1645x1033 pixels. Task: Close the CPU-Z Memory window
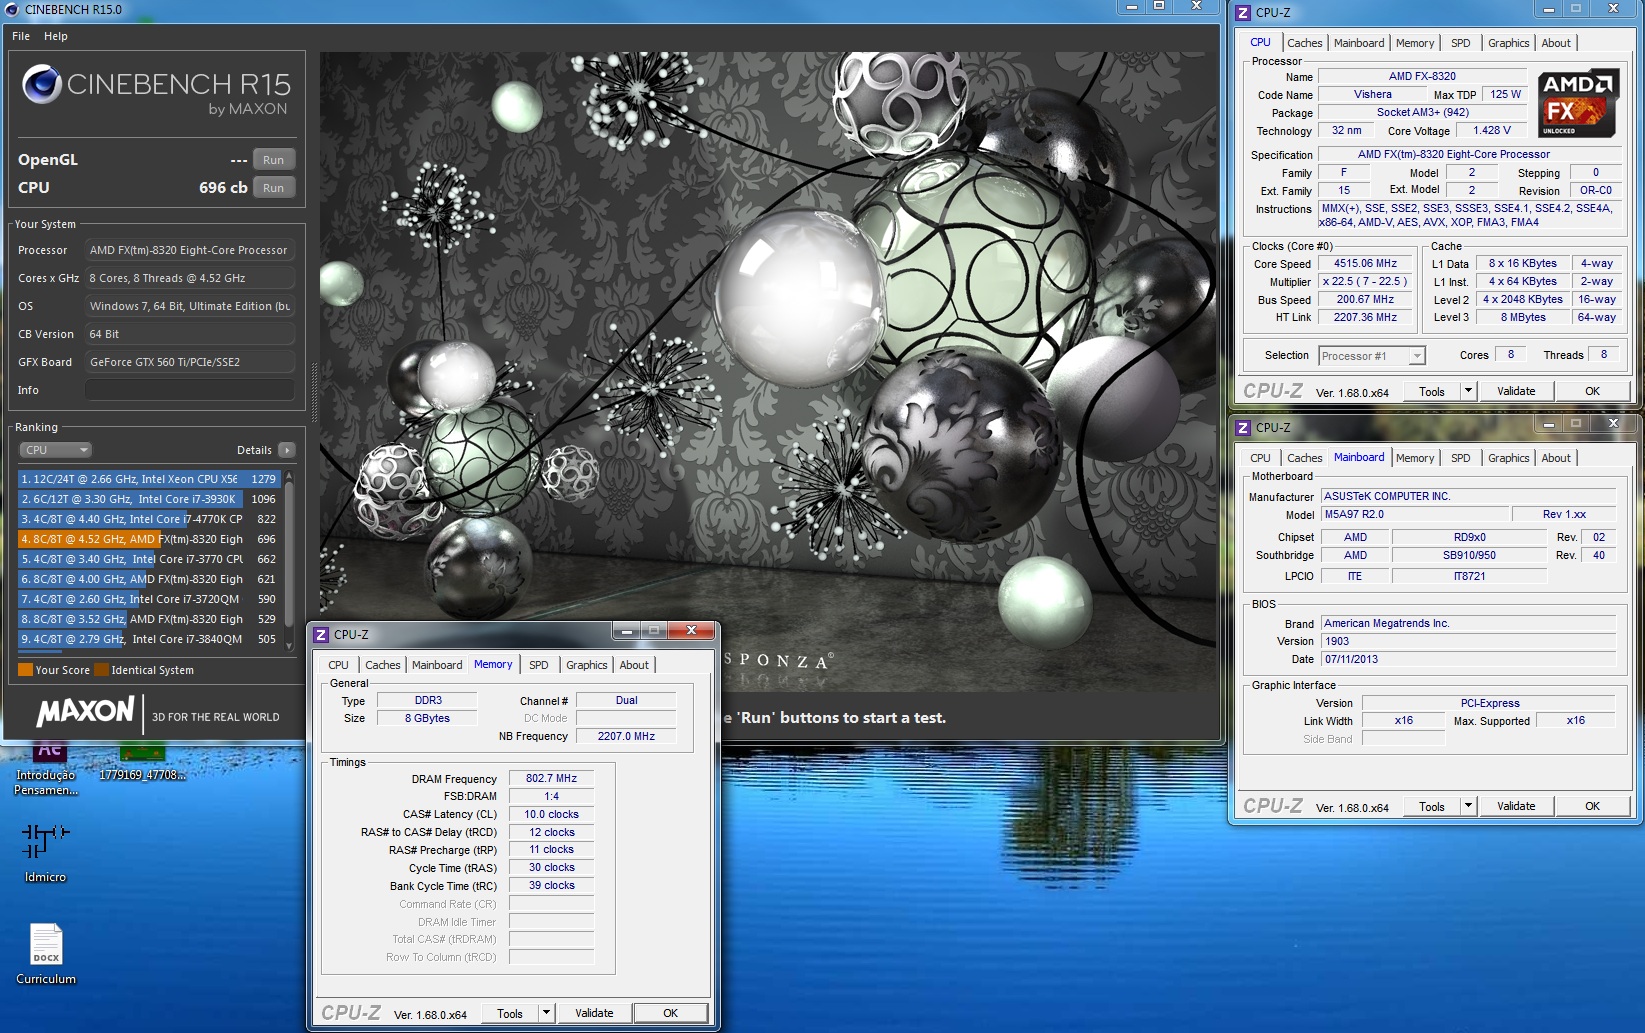pyautogui.click(x=691, y=630)
